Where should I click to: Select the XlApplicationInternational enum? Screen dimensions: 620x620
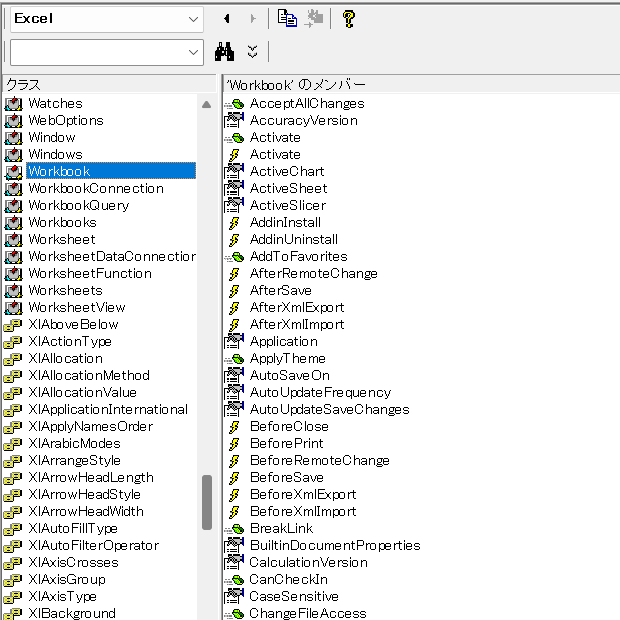tap(108, 410)
